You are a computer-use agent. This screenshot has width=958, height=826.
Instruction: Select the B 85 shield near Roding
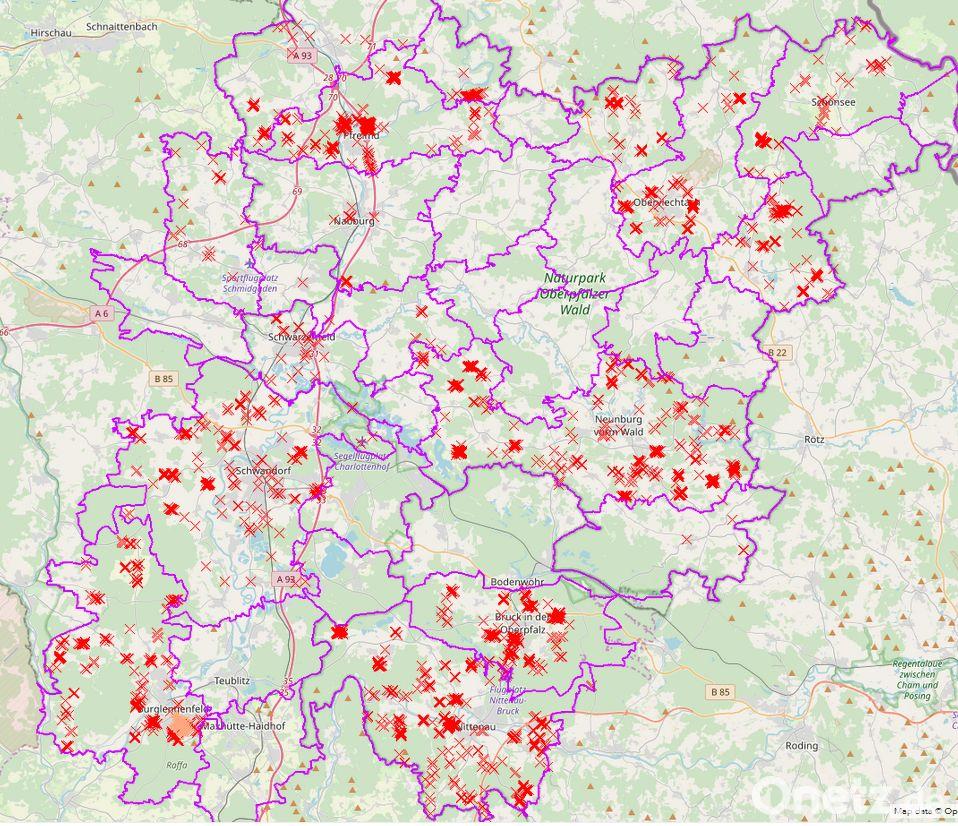720,692
